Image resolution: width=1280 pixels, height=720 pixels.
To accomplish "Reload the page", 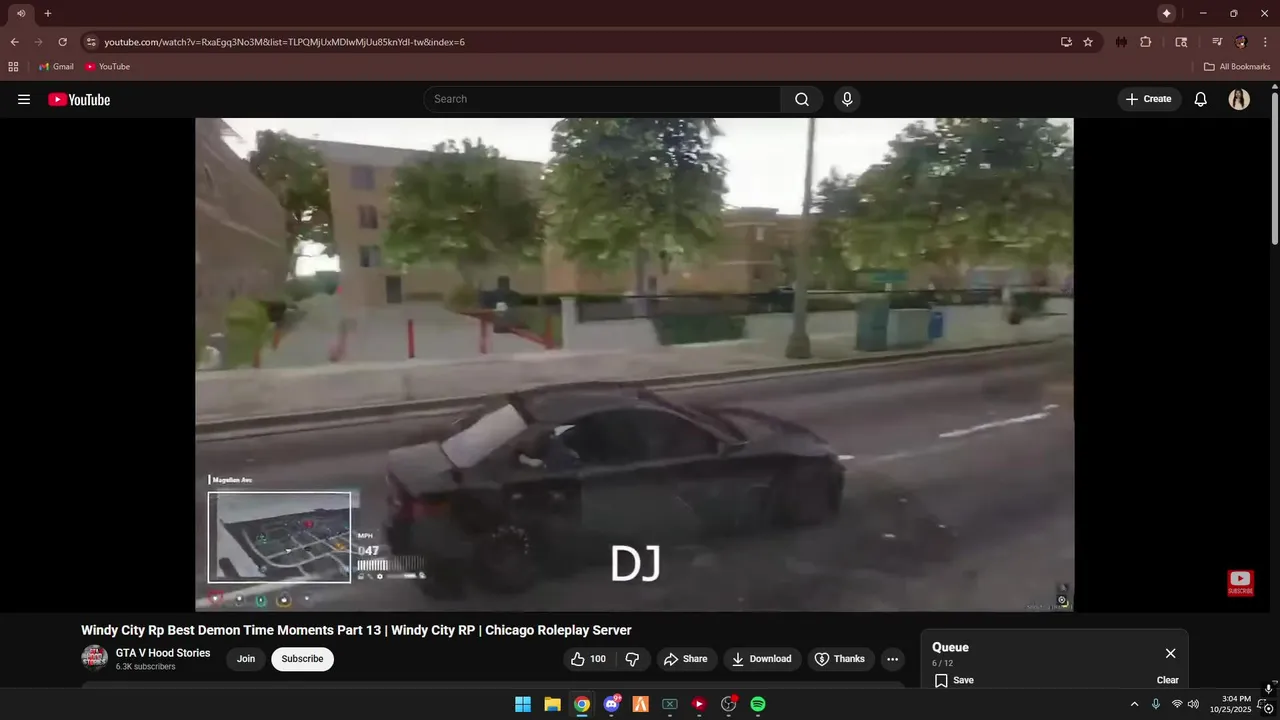I will [x=62, y=42].
